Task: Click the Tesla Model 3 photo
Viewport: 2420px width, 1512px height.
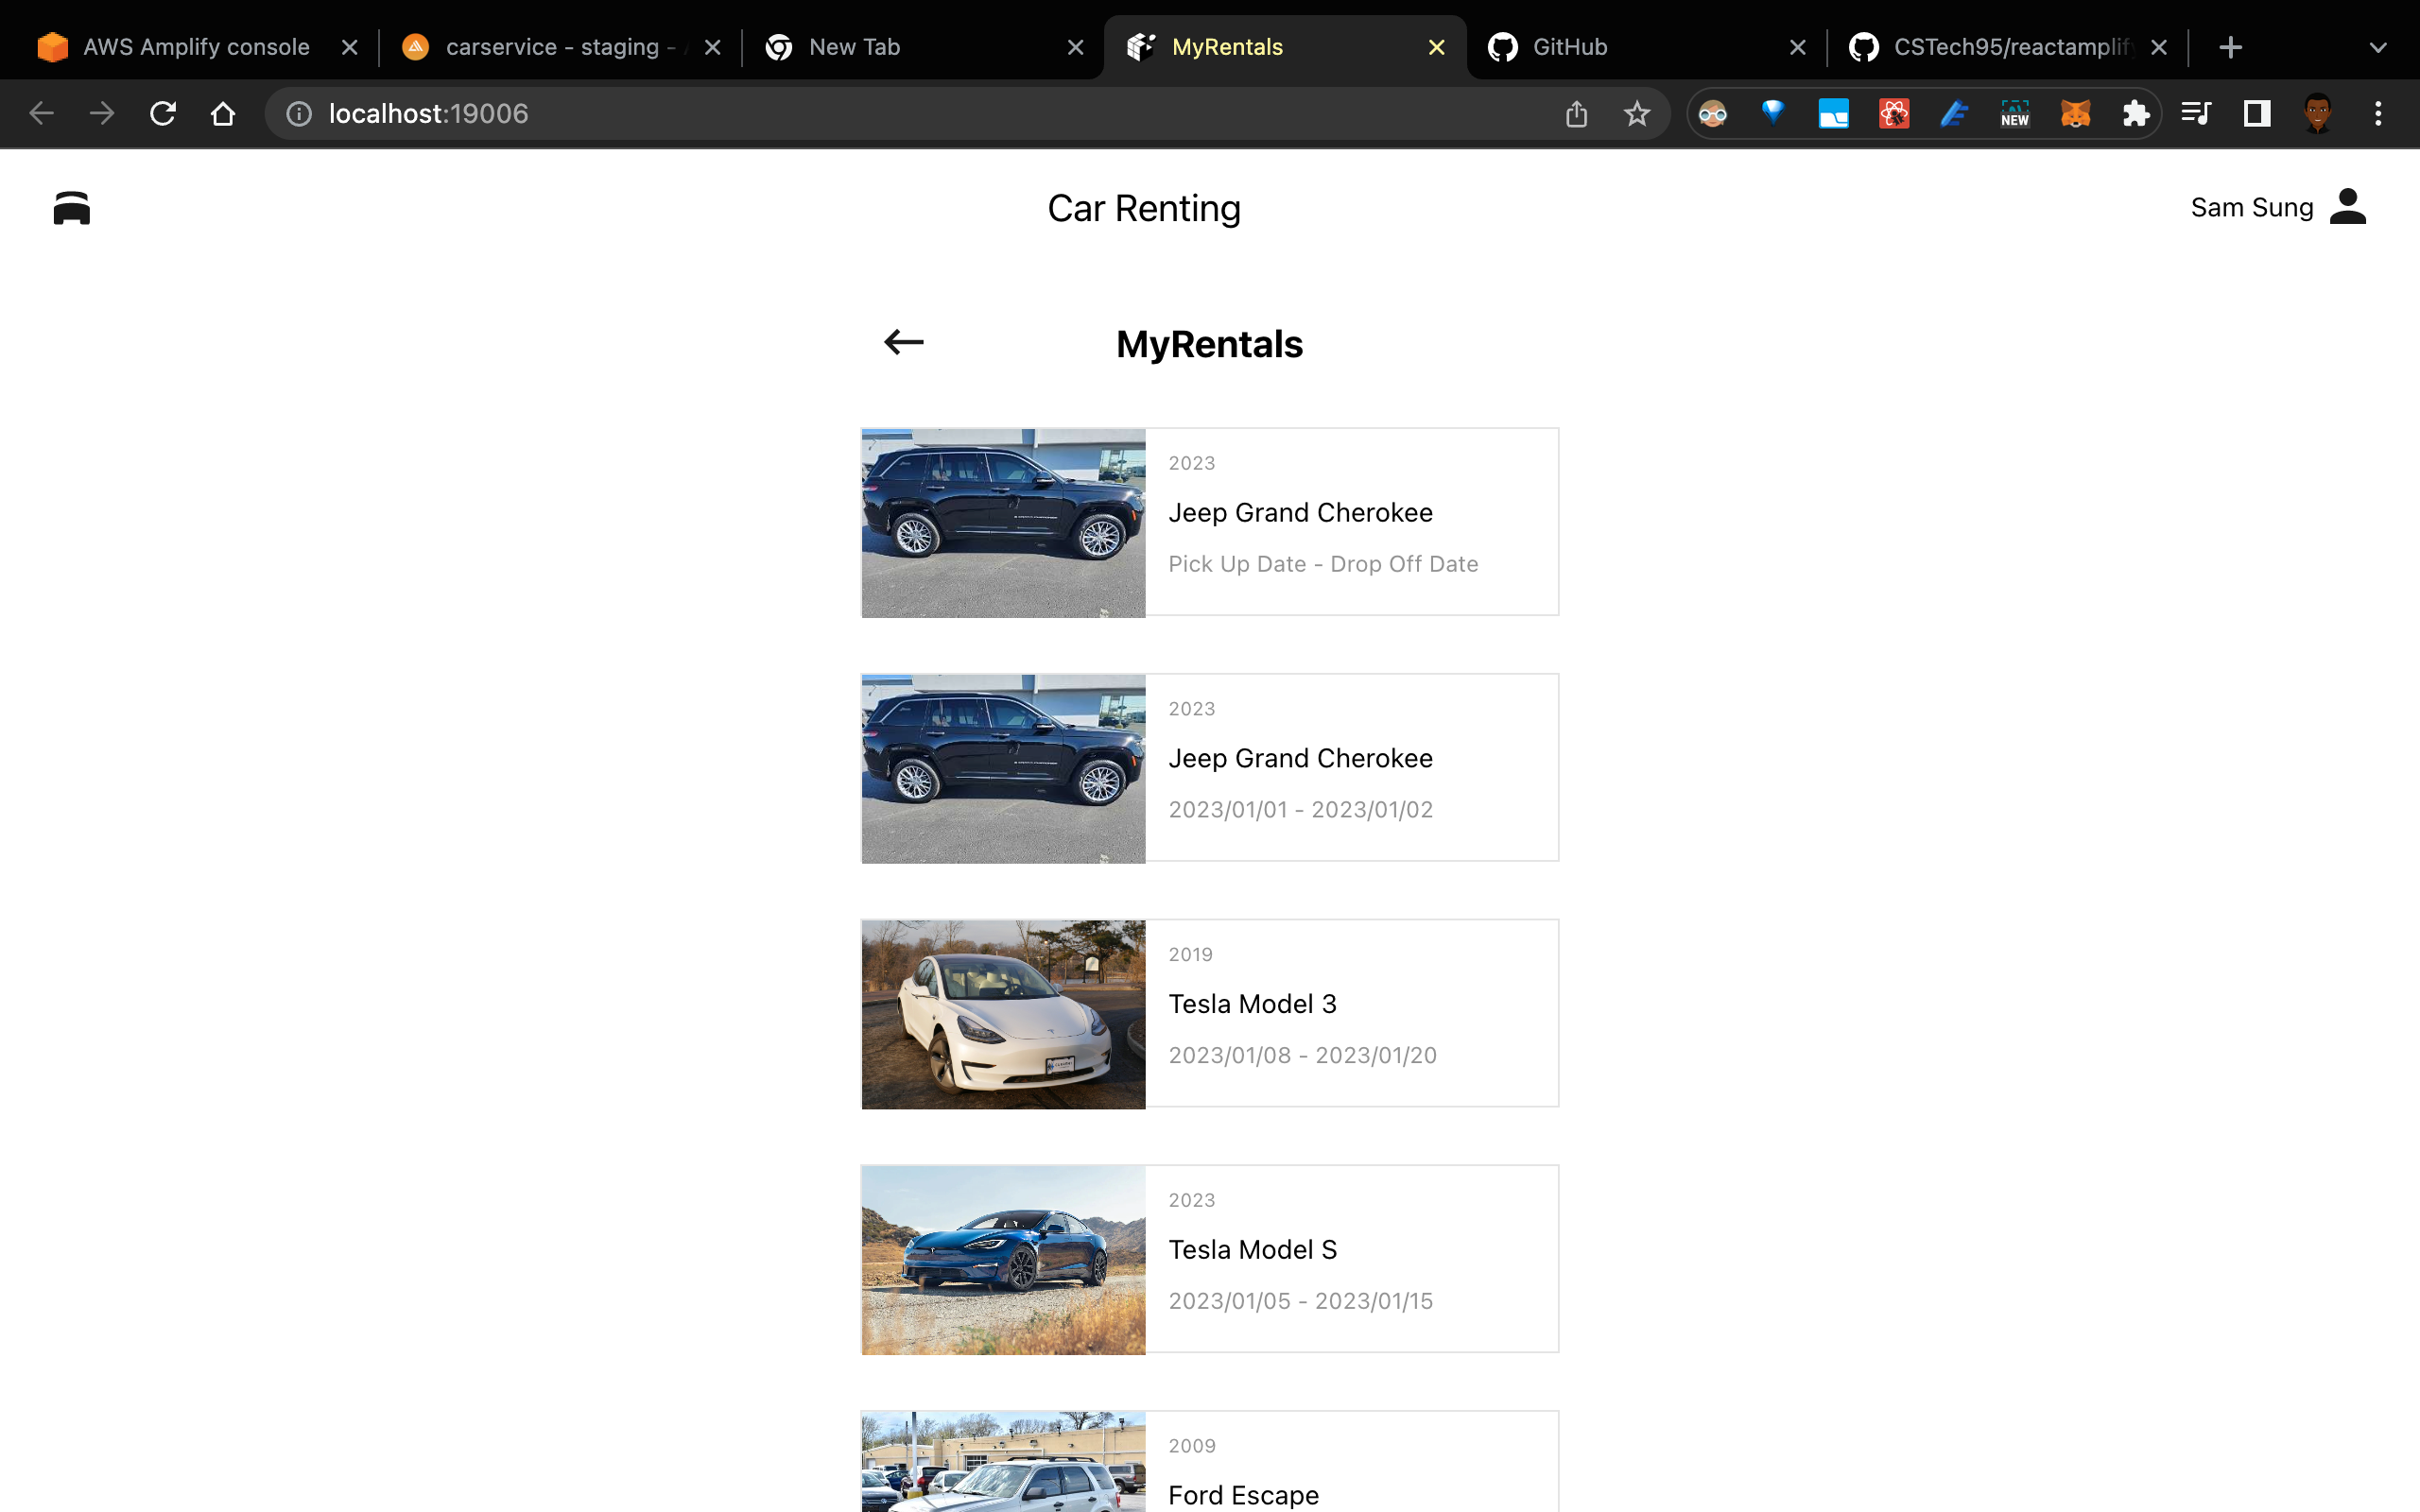Action: click(1002, 1013)
